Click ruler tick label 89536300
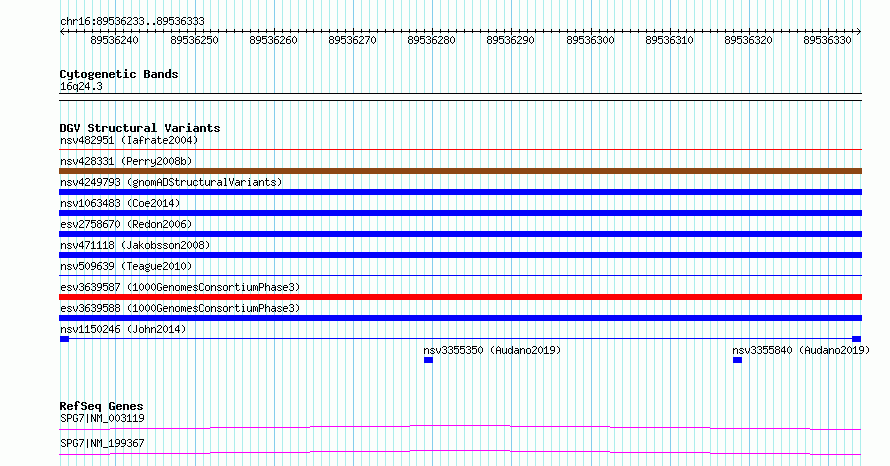Screen dimensions: 890x466 click(590, 40)
